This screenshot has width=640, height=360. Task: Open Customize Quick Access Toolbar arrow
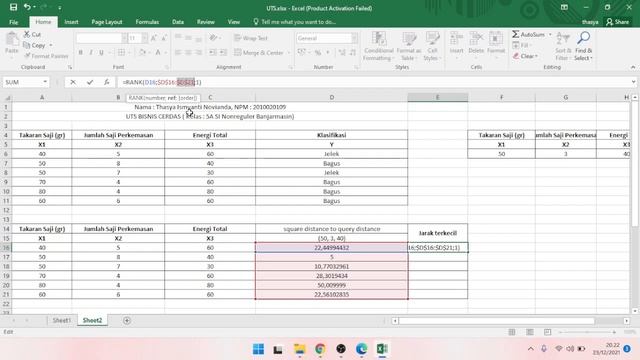(60, 7)
